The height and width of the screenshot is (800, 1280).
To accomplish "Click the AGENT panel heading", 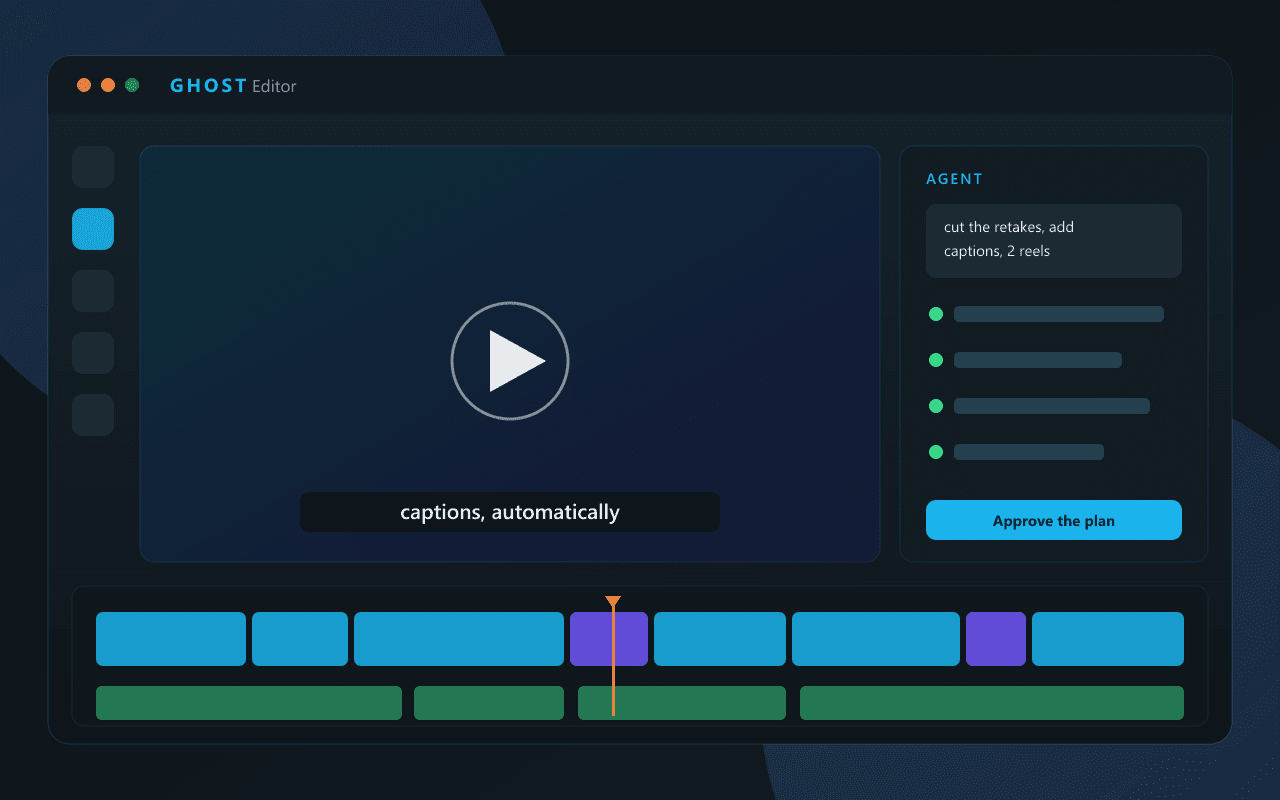I will [x=955, y=179].
